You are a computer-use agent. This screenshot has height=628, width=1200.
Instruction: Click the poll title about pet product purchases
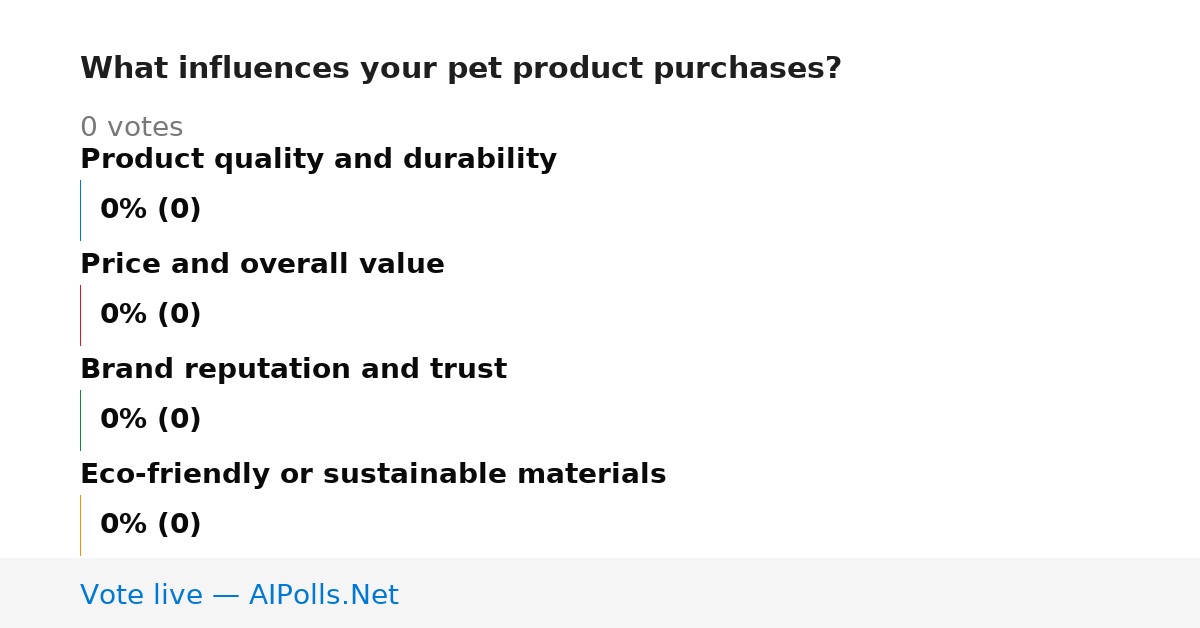click(x=461, y=69)
